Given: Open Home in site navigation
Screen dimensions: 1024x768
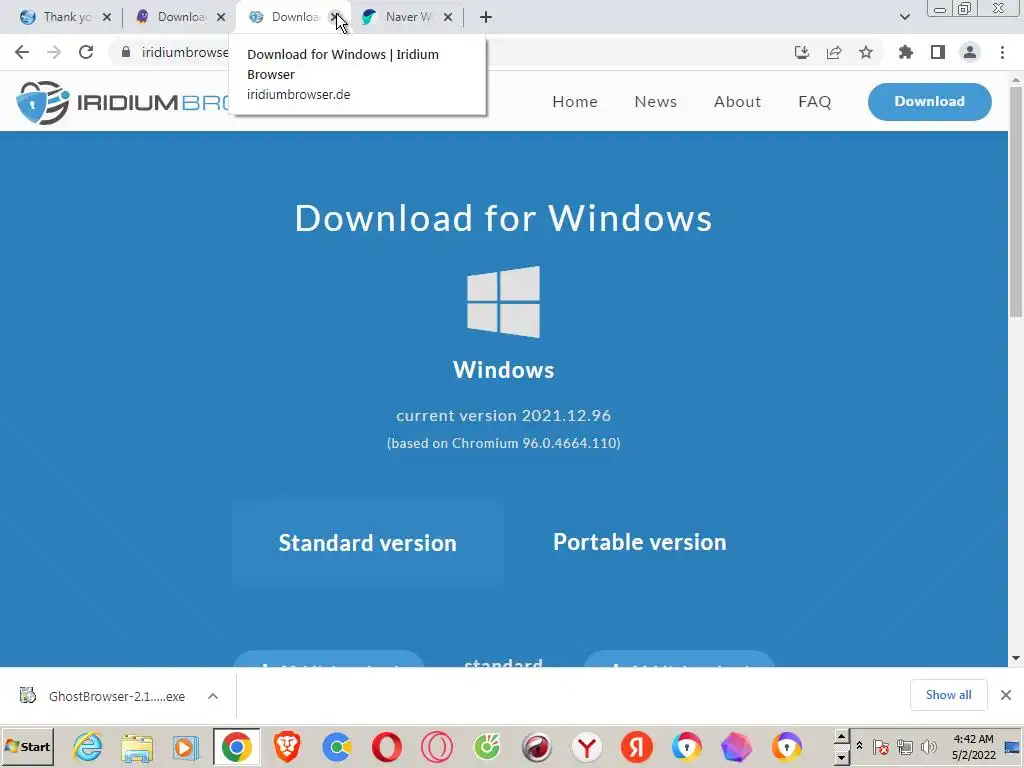Looking at the screenshot, I should point(575,102).
